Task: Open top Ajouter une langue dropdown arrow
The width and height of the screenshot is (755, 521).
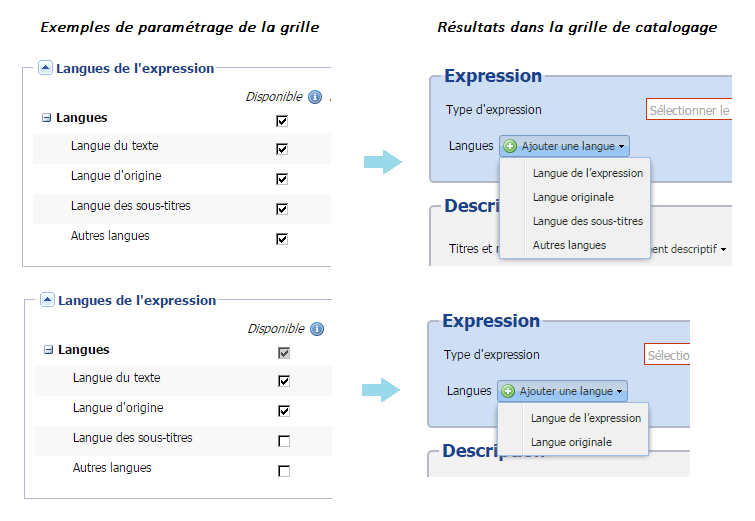Action: (x=622, y=146)
